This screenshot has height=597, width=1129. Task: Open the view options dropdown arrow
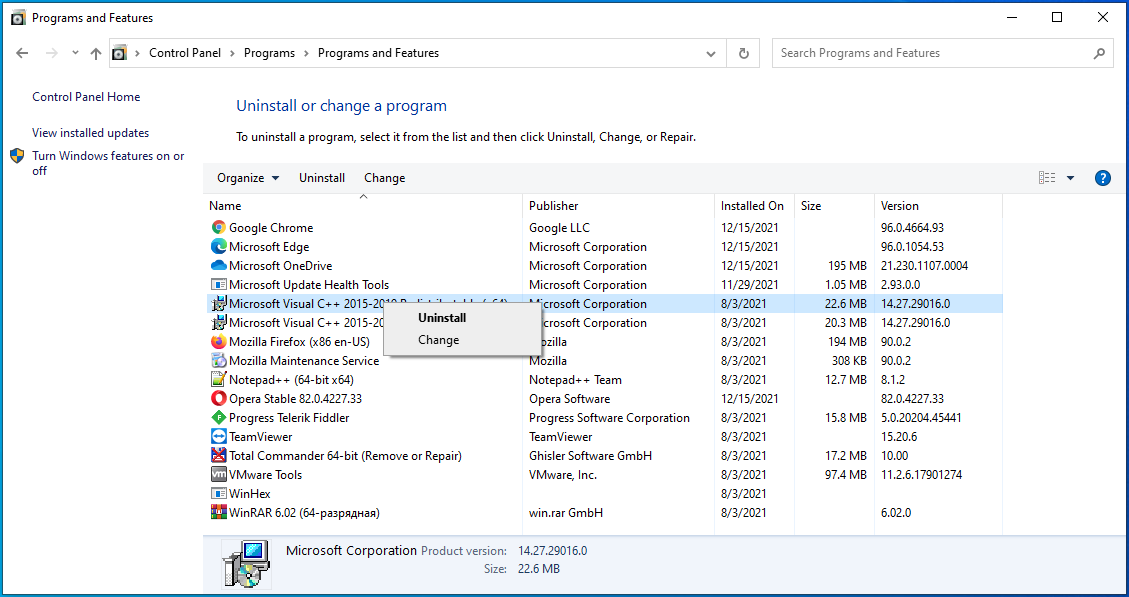pos(1071,178)
